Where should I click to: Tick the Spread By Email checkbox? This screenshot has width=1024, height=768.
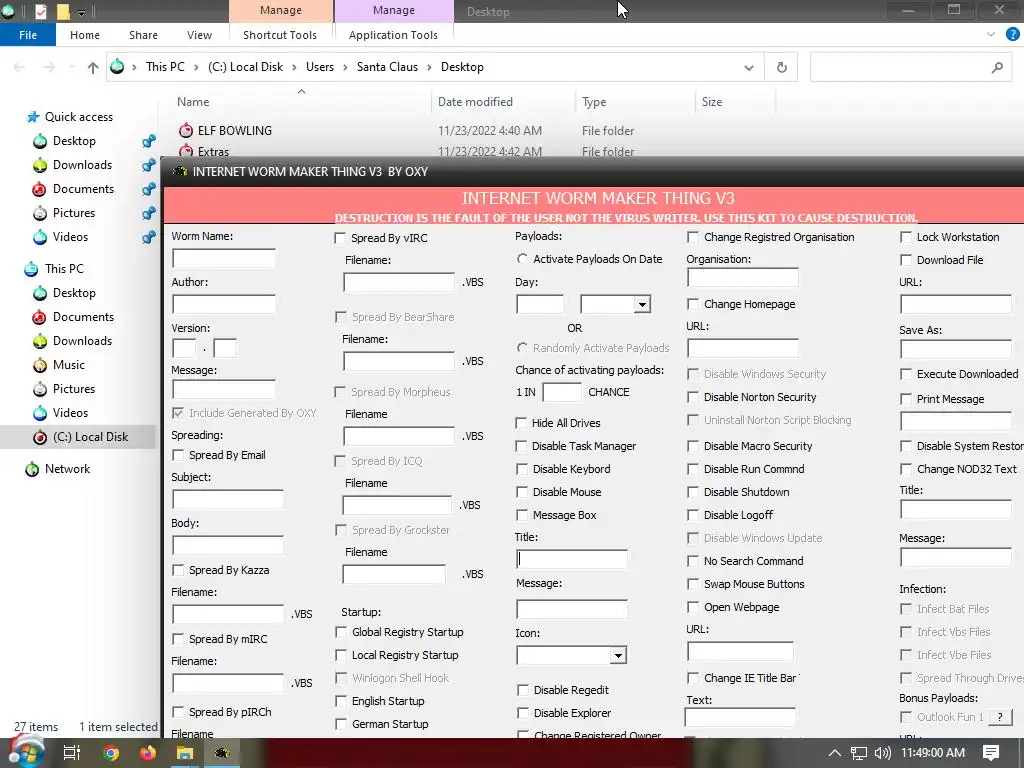[x=178, y=455]
